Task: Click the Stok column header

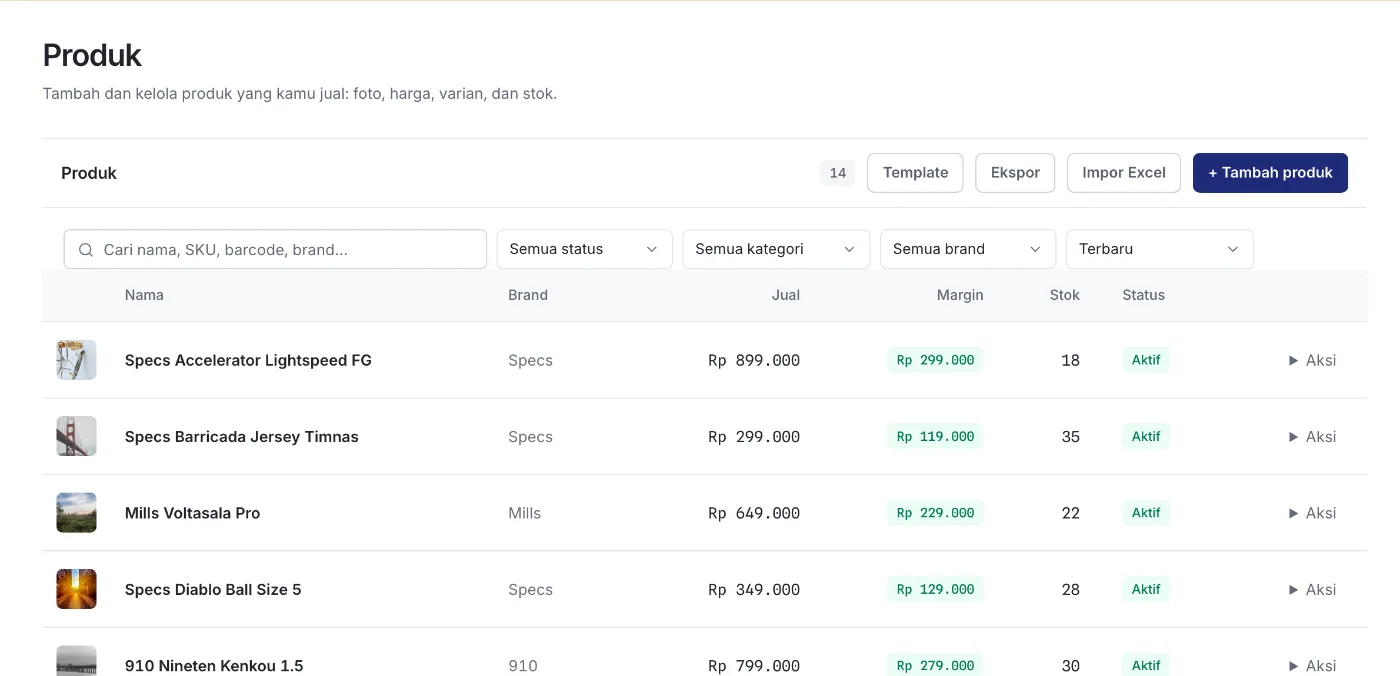Action: pos(1065,295)
